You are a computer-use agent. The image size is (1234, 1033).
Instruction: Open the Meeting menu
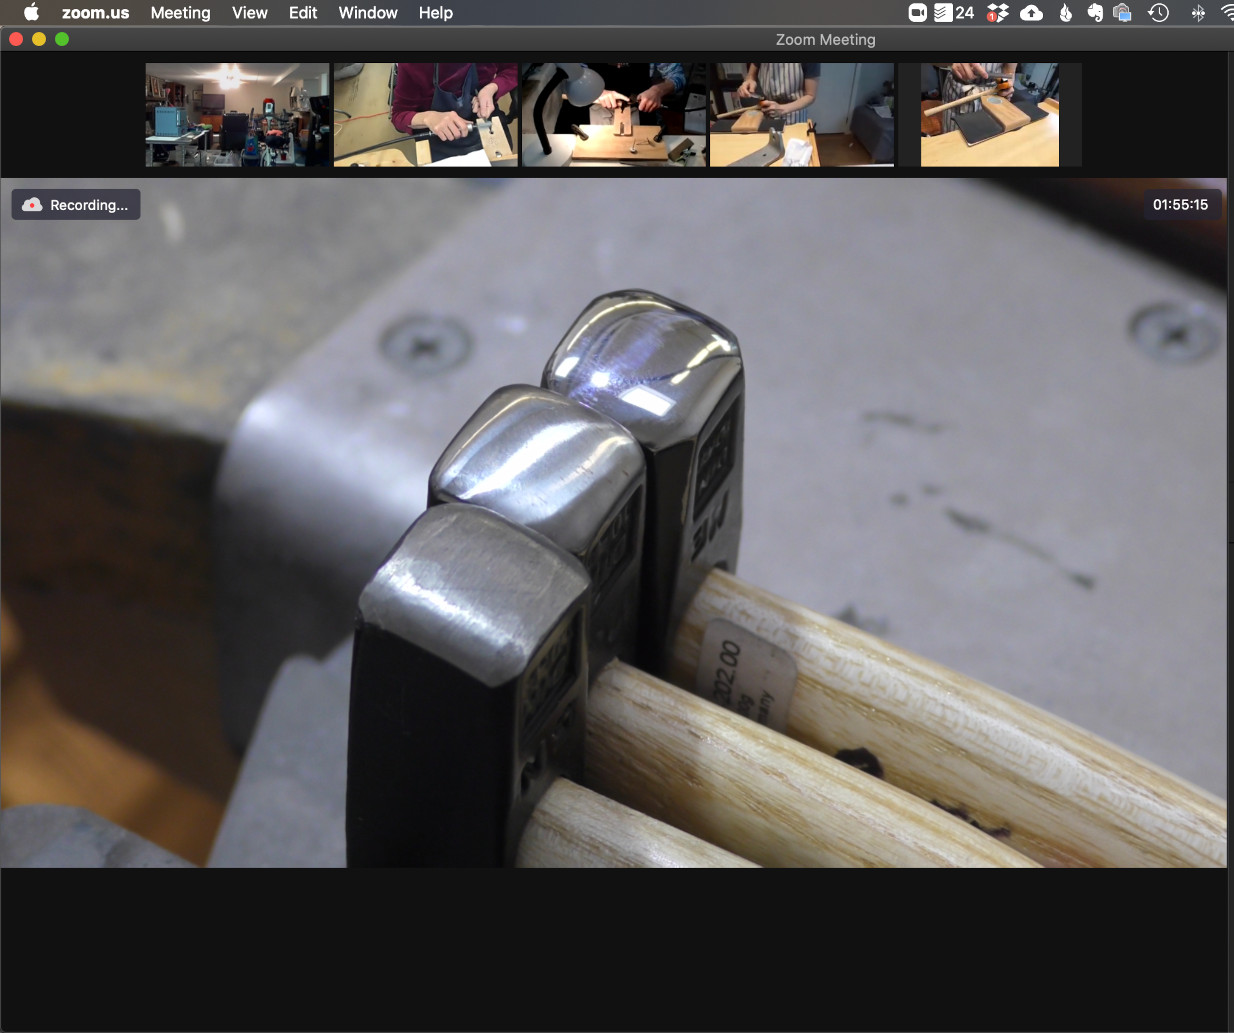pyautogui.click(x=180, y=13)
